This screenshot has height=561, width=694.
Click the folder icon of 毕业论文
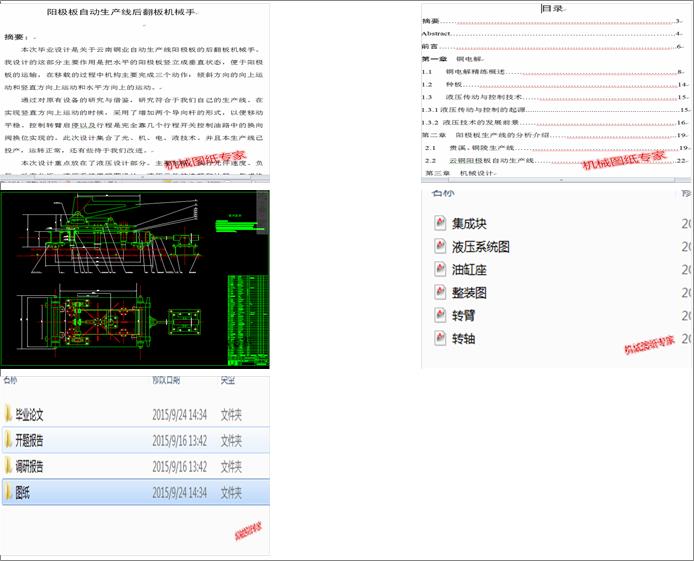tap(8, 414)
